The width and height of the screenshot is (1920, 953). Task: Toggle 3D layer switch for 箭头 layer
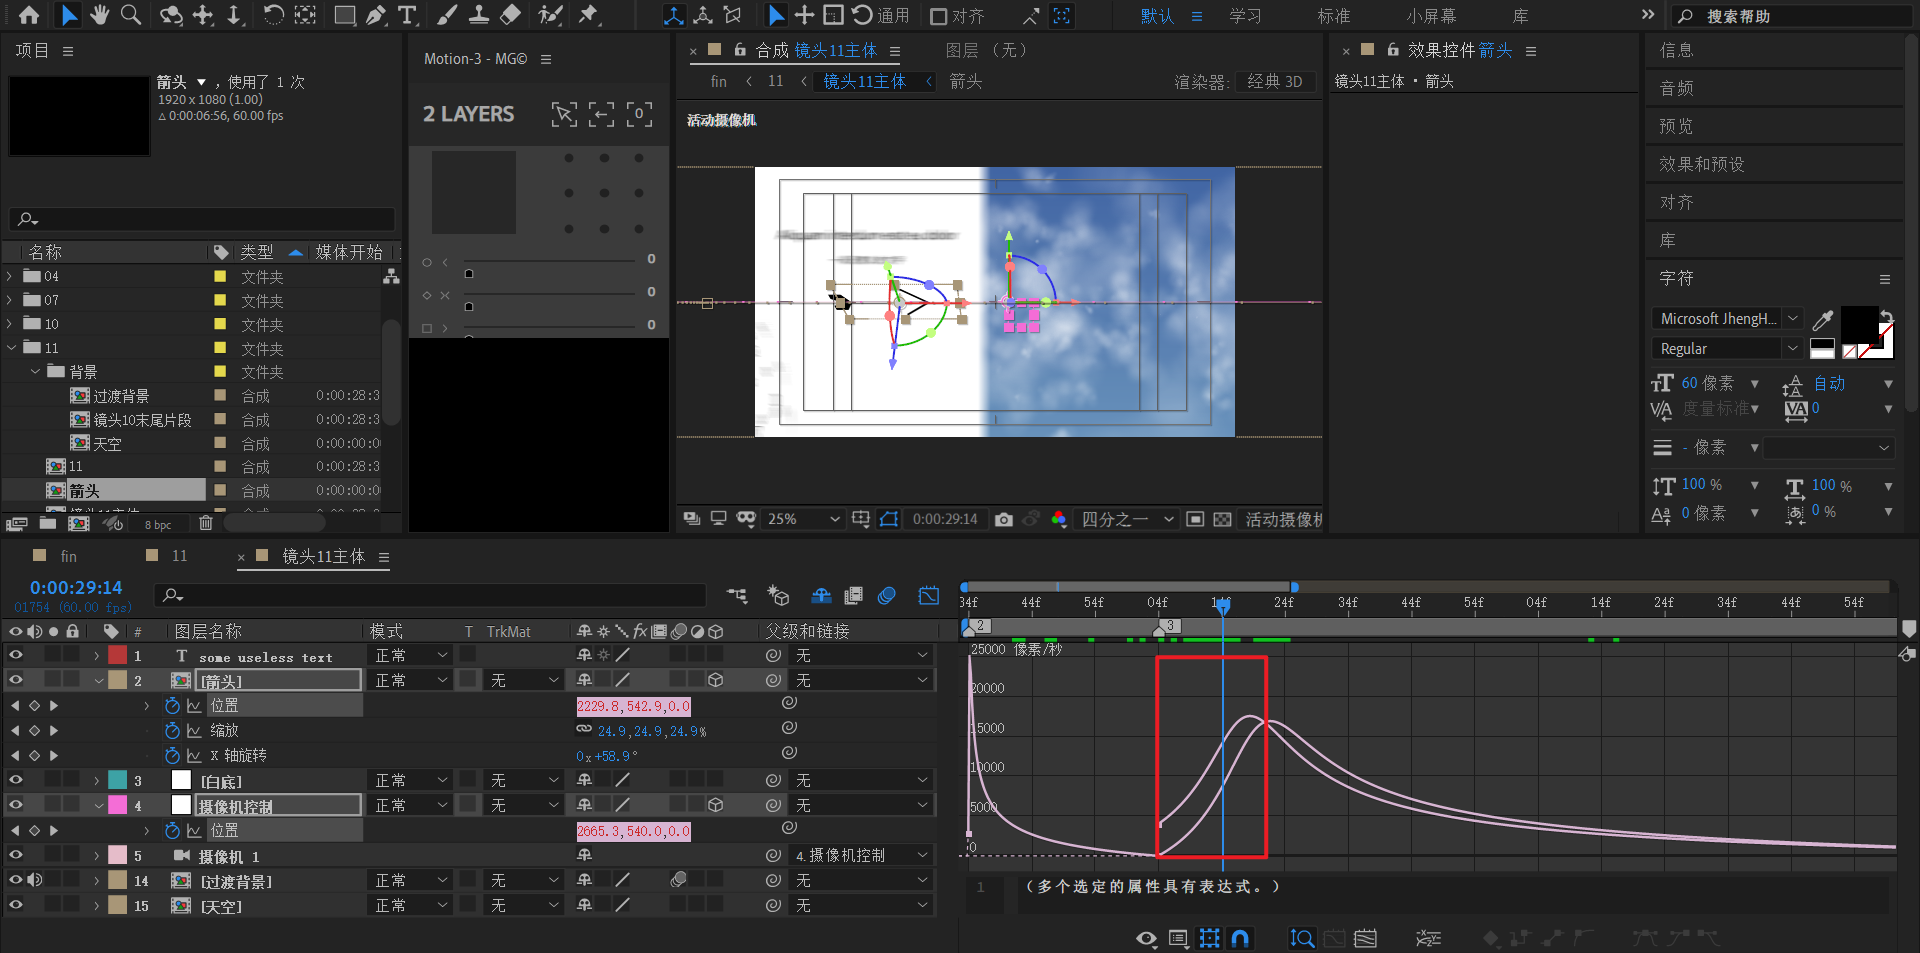coord(716,680)
